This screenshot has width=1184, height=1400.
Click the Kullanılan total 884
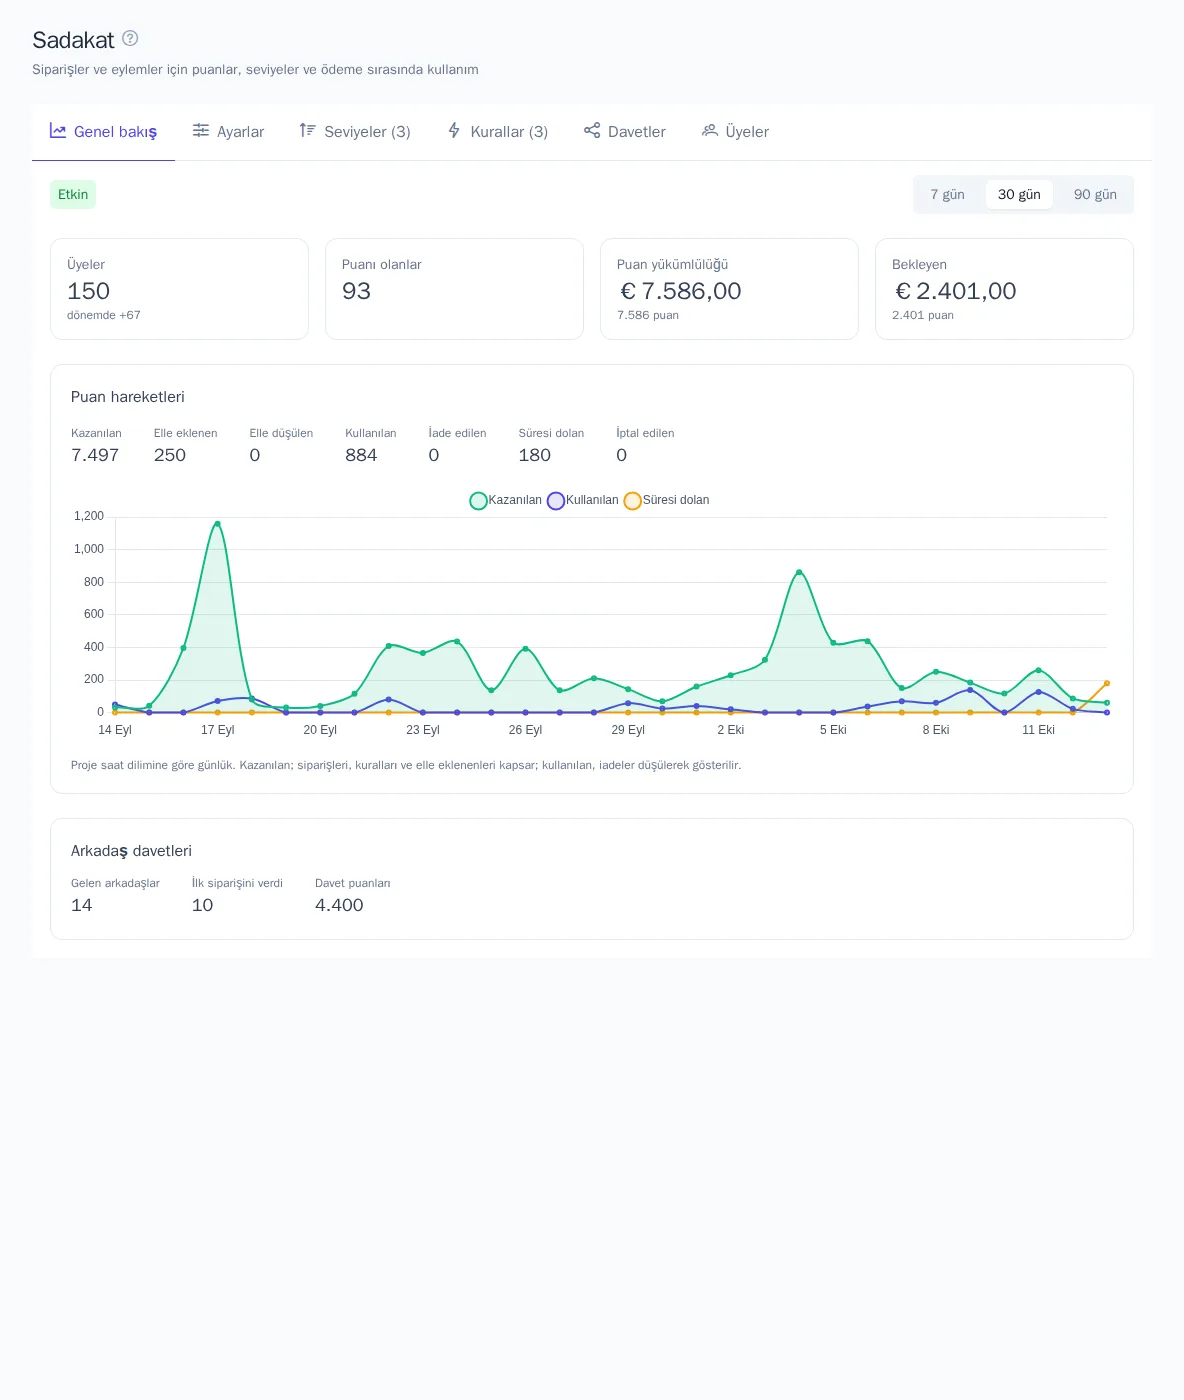pyautogui.click(x=361, y=455)
